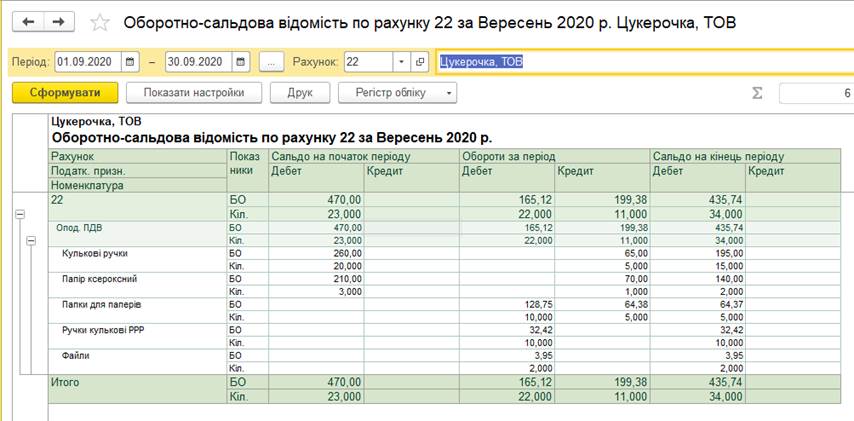Open calendar for end date 30.09.2020
The width and height of the screenshot is (854, 421).
[240, 62]
